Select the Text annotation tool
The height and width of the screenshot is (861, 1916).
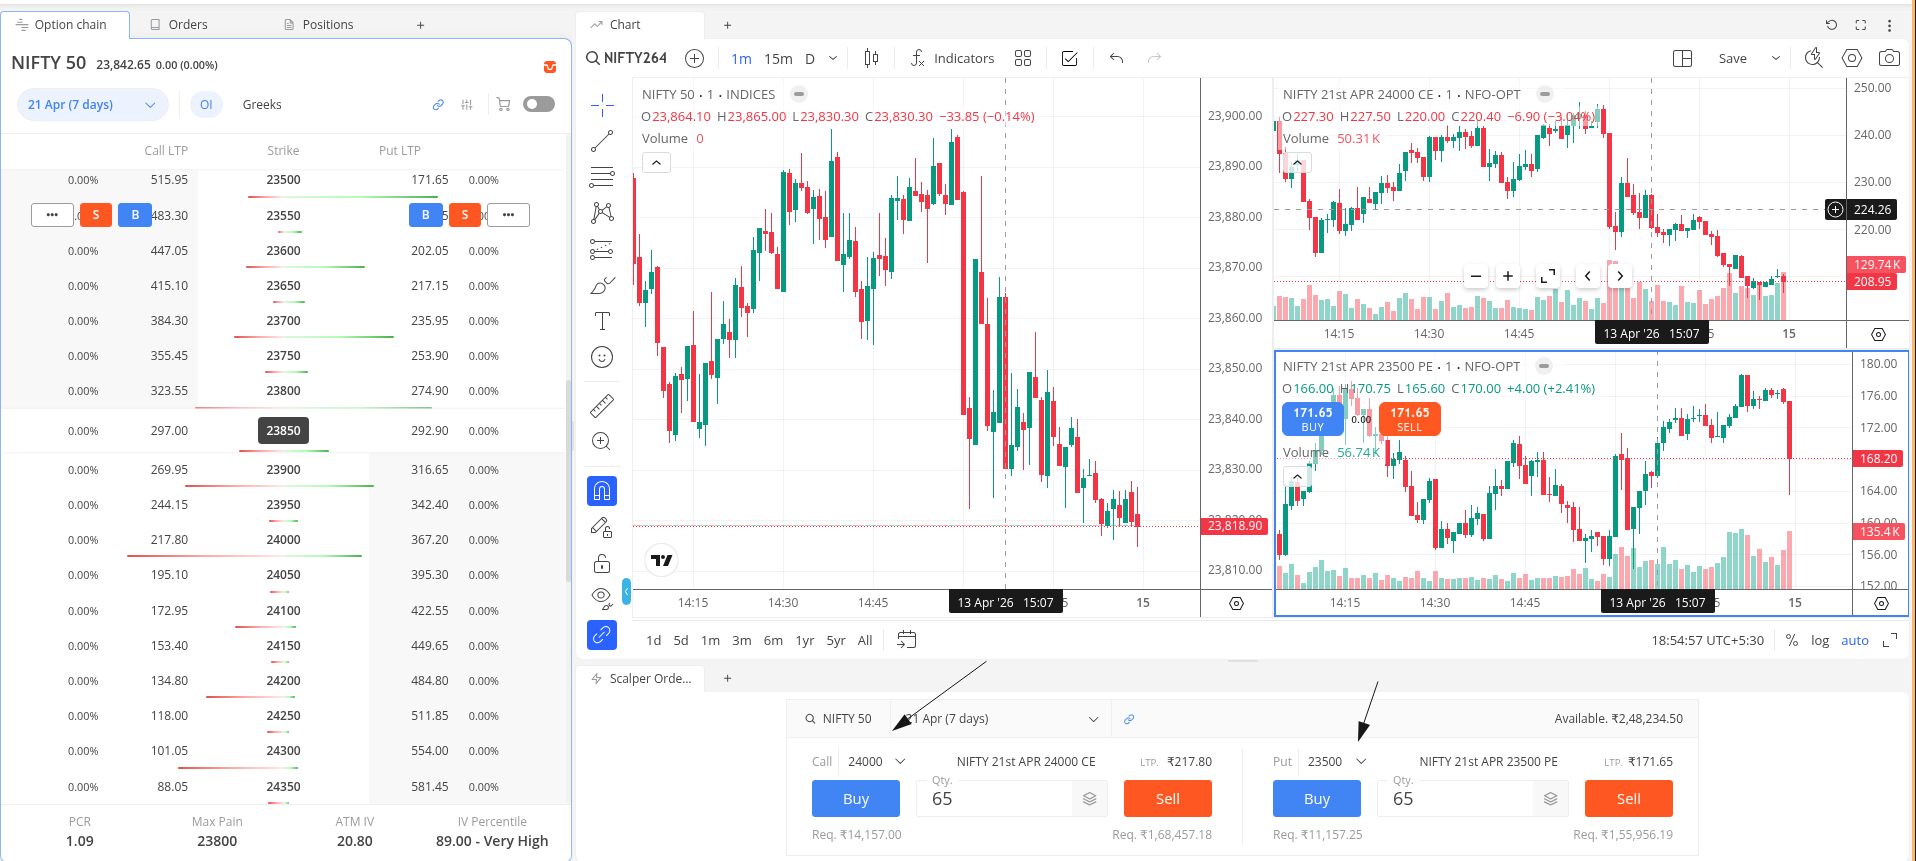602,321
